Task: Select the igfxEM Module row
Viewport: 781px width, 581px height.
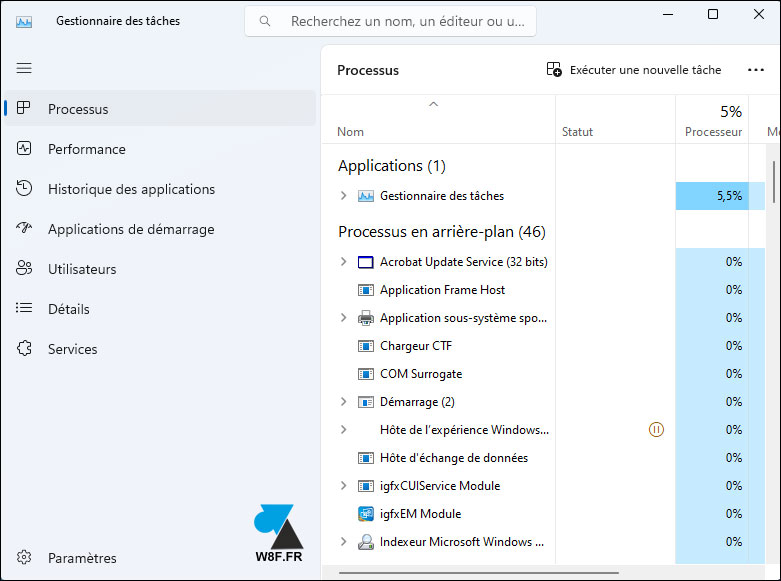Action: 543,513
